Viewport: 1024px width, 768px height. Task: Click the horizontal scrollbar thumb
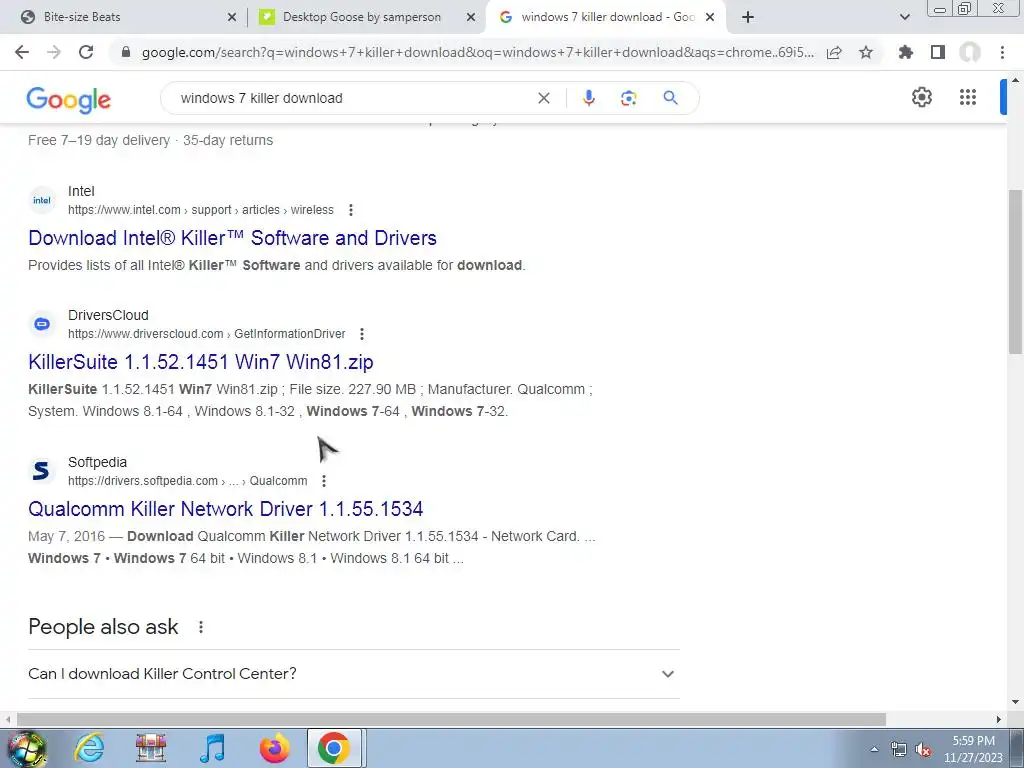(451, 719)
